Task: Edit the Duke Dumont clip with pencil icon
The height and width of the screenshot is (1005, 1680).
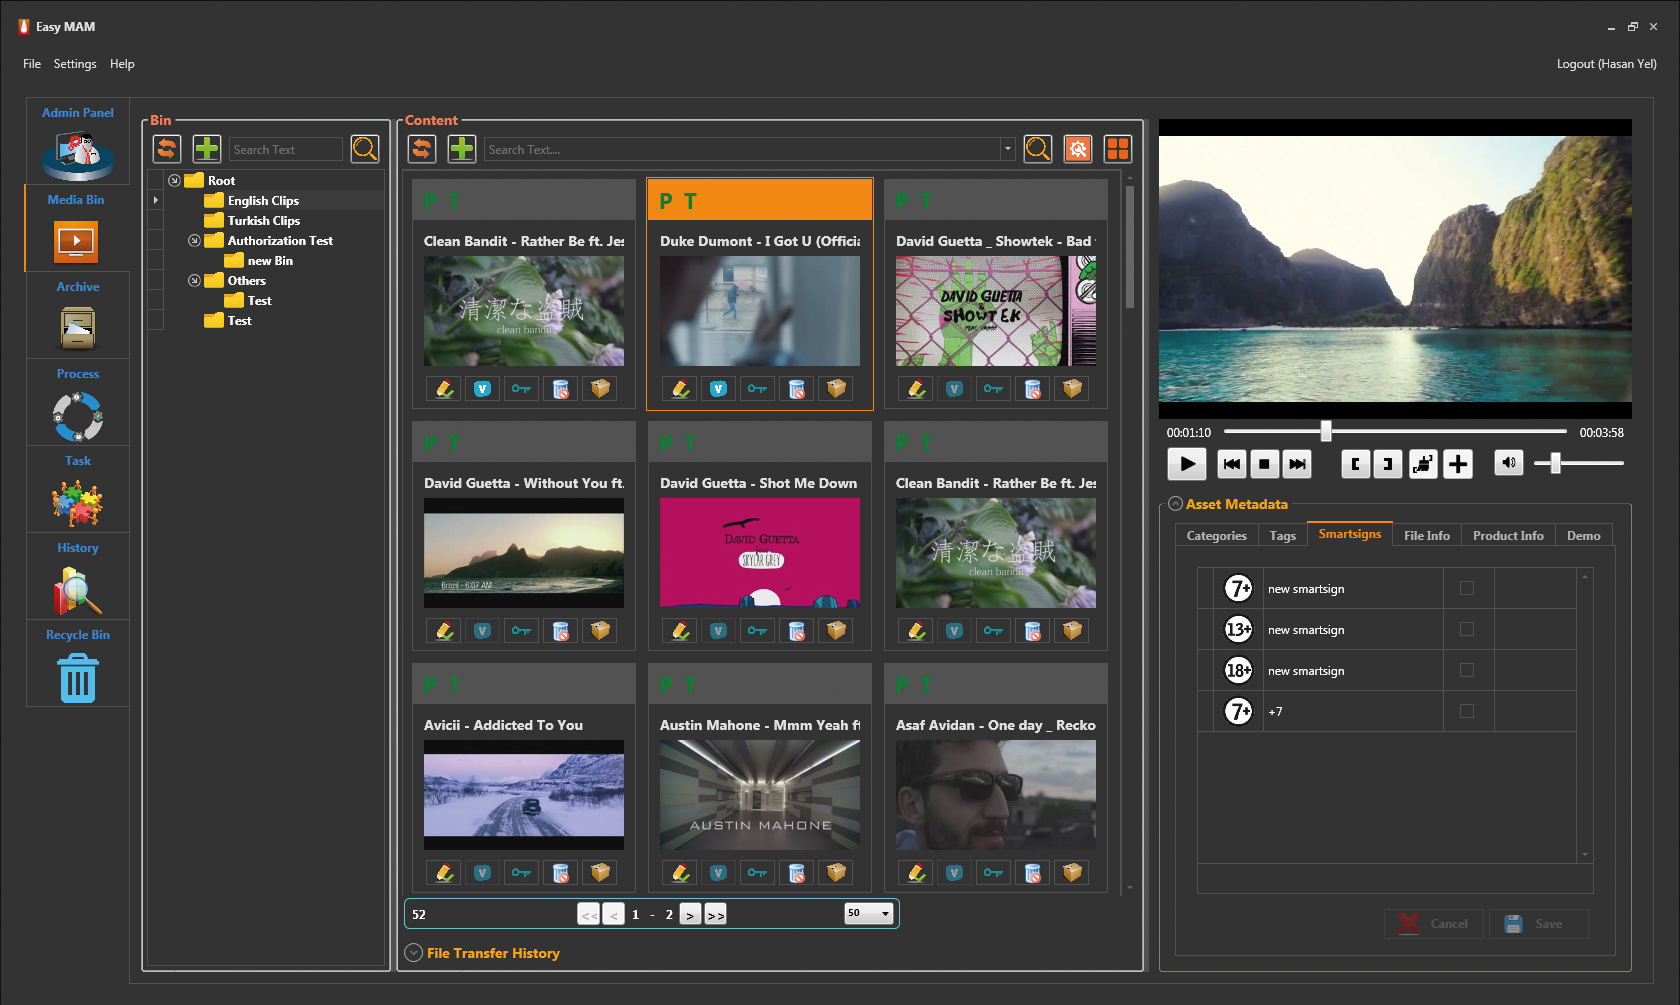Action: click(x=681, y=389)
